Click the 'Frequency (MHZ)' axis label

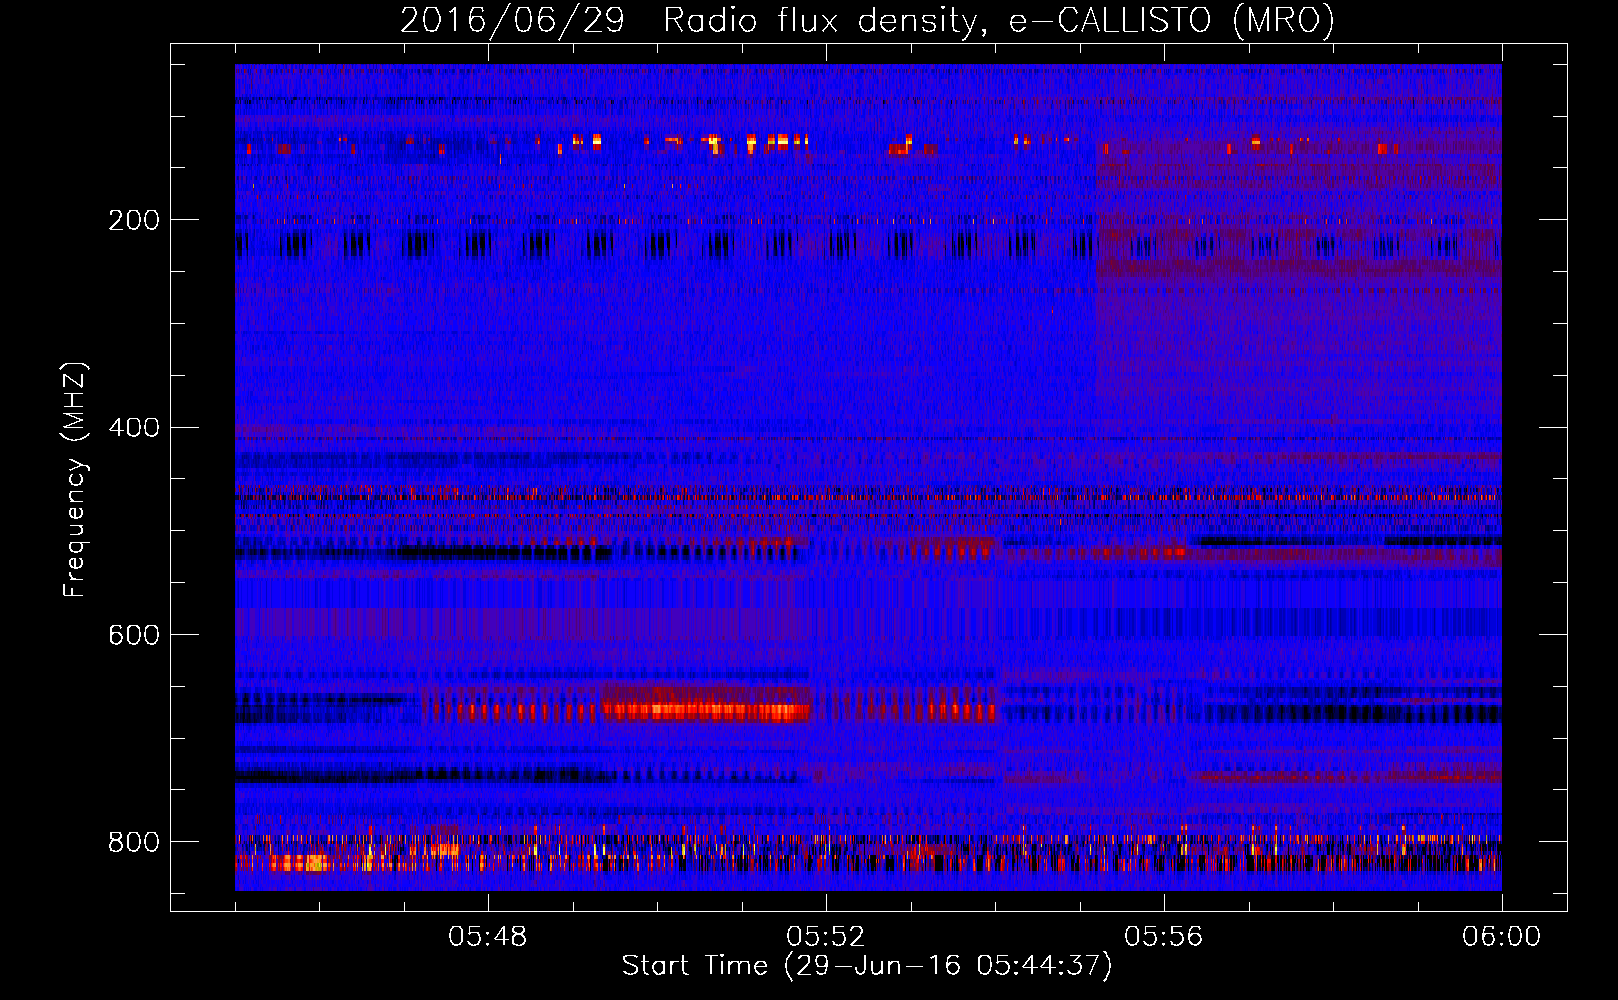point(74,480)
